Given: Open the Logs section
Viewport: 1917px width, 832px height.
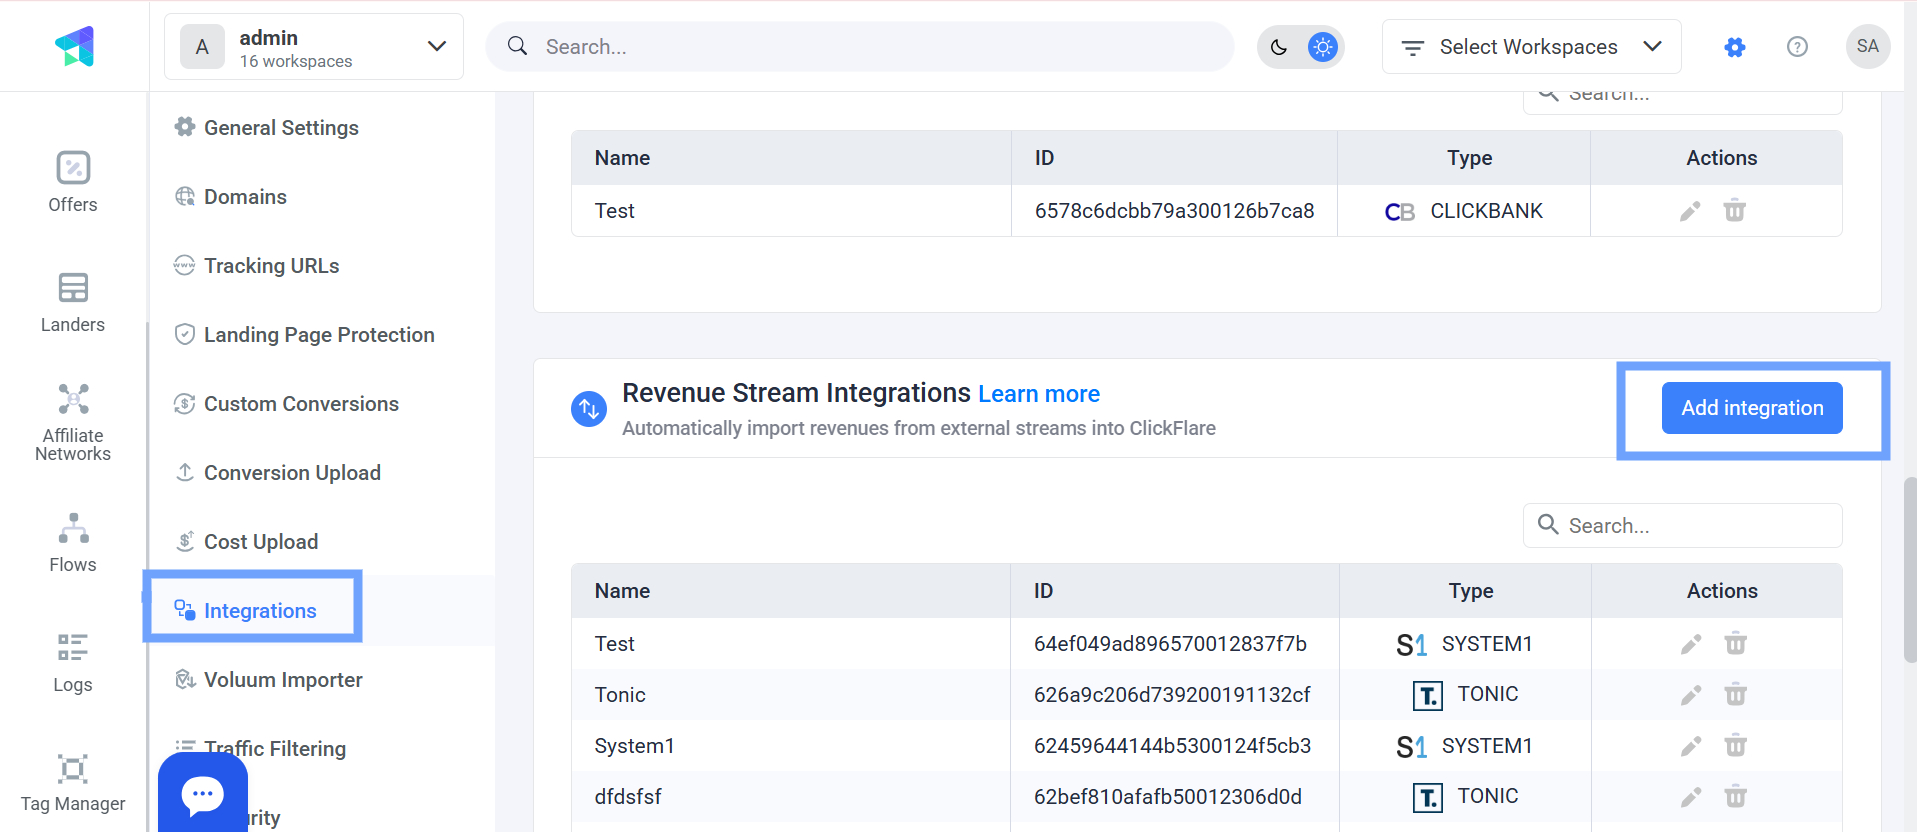Looking at the screenshot, I should (x=73, y=662).
